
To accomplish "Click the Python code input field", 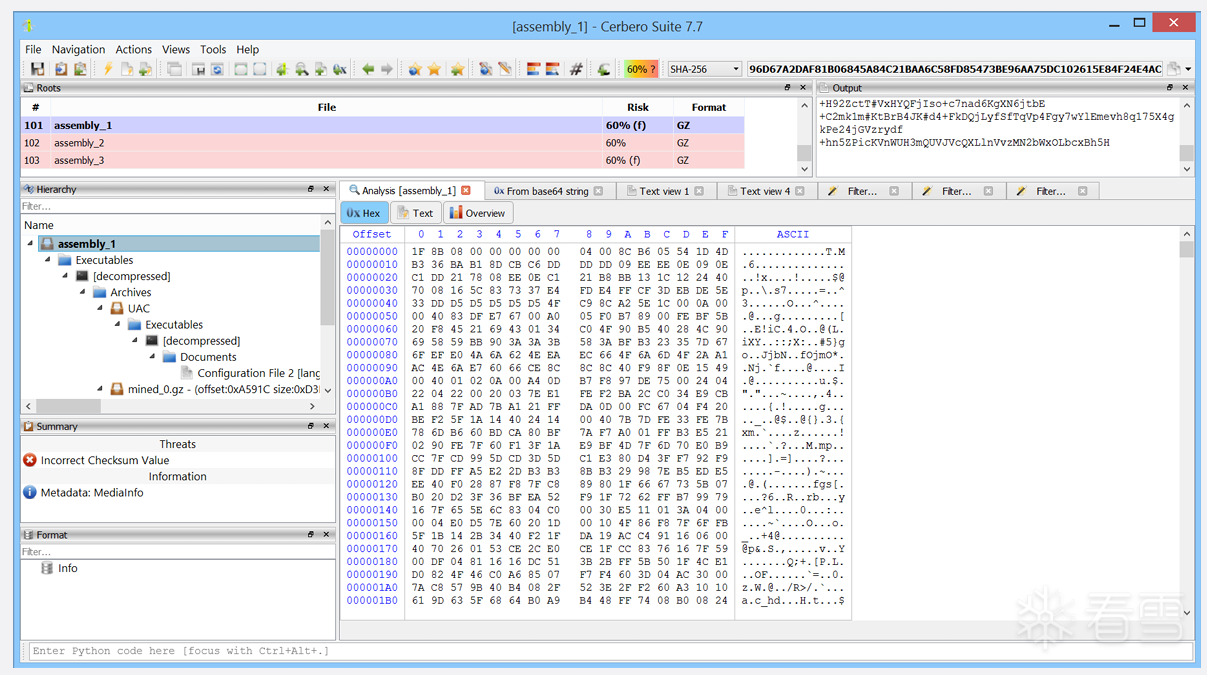I will click(x=600, y=651).
